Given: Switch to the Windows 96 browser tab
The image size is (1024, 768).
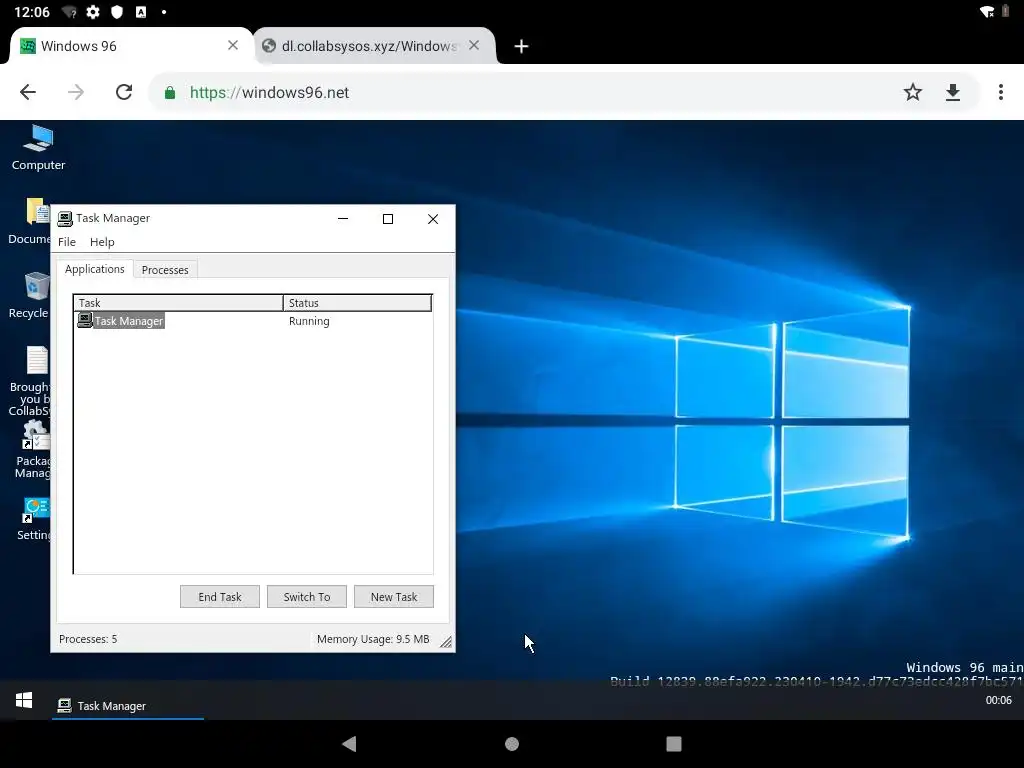Looking at the screenshot, I should point(129,46).
